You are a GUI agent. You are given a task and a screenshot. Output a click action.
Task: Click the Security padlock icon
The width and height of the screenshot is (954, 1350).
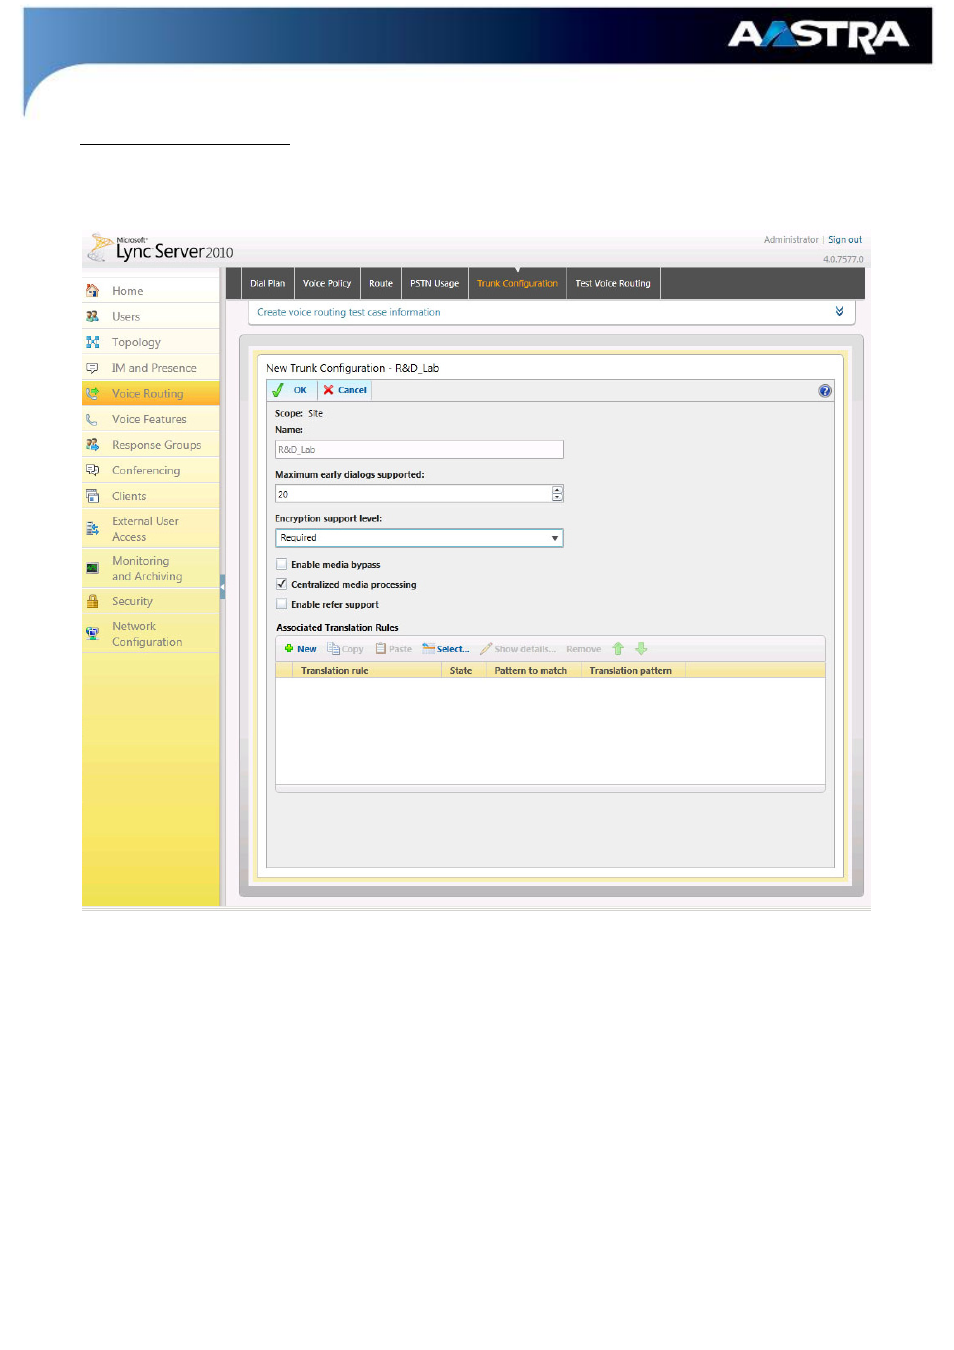point(92,601)
